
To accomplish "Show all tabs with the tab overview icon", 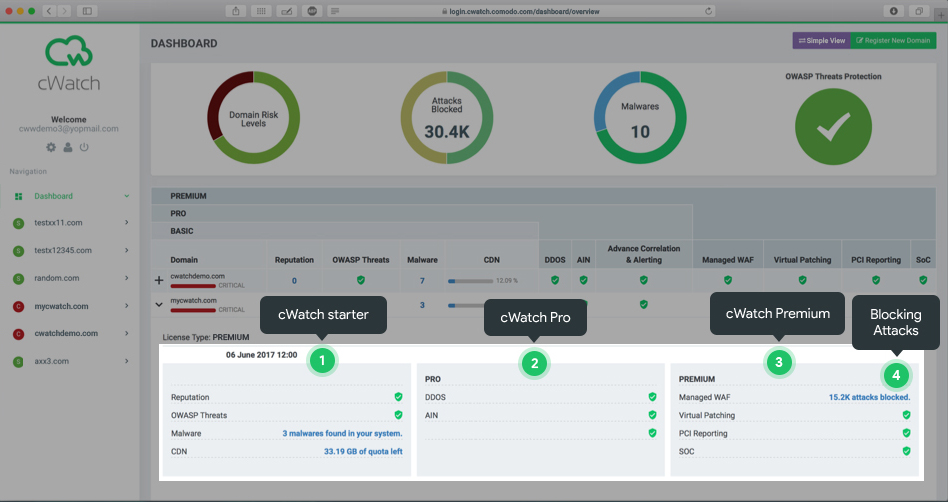I will tap(918, 11).
